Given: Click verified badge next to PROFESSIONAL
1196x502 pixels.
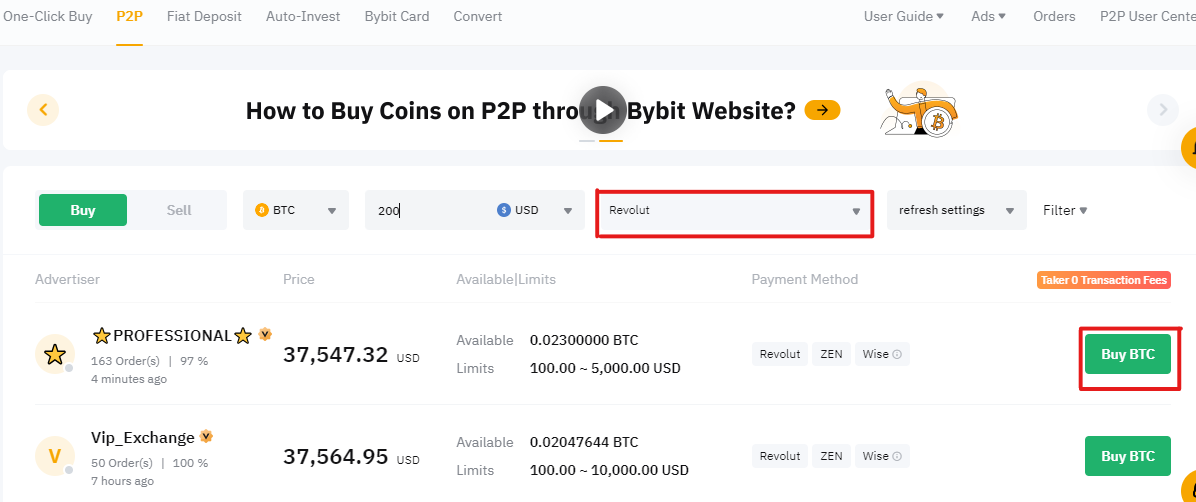Looking at the screenshot, I should click(265, 334).
